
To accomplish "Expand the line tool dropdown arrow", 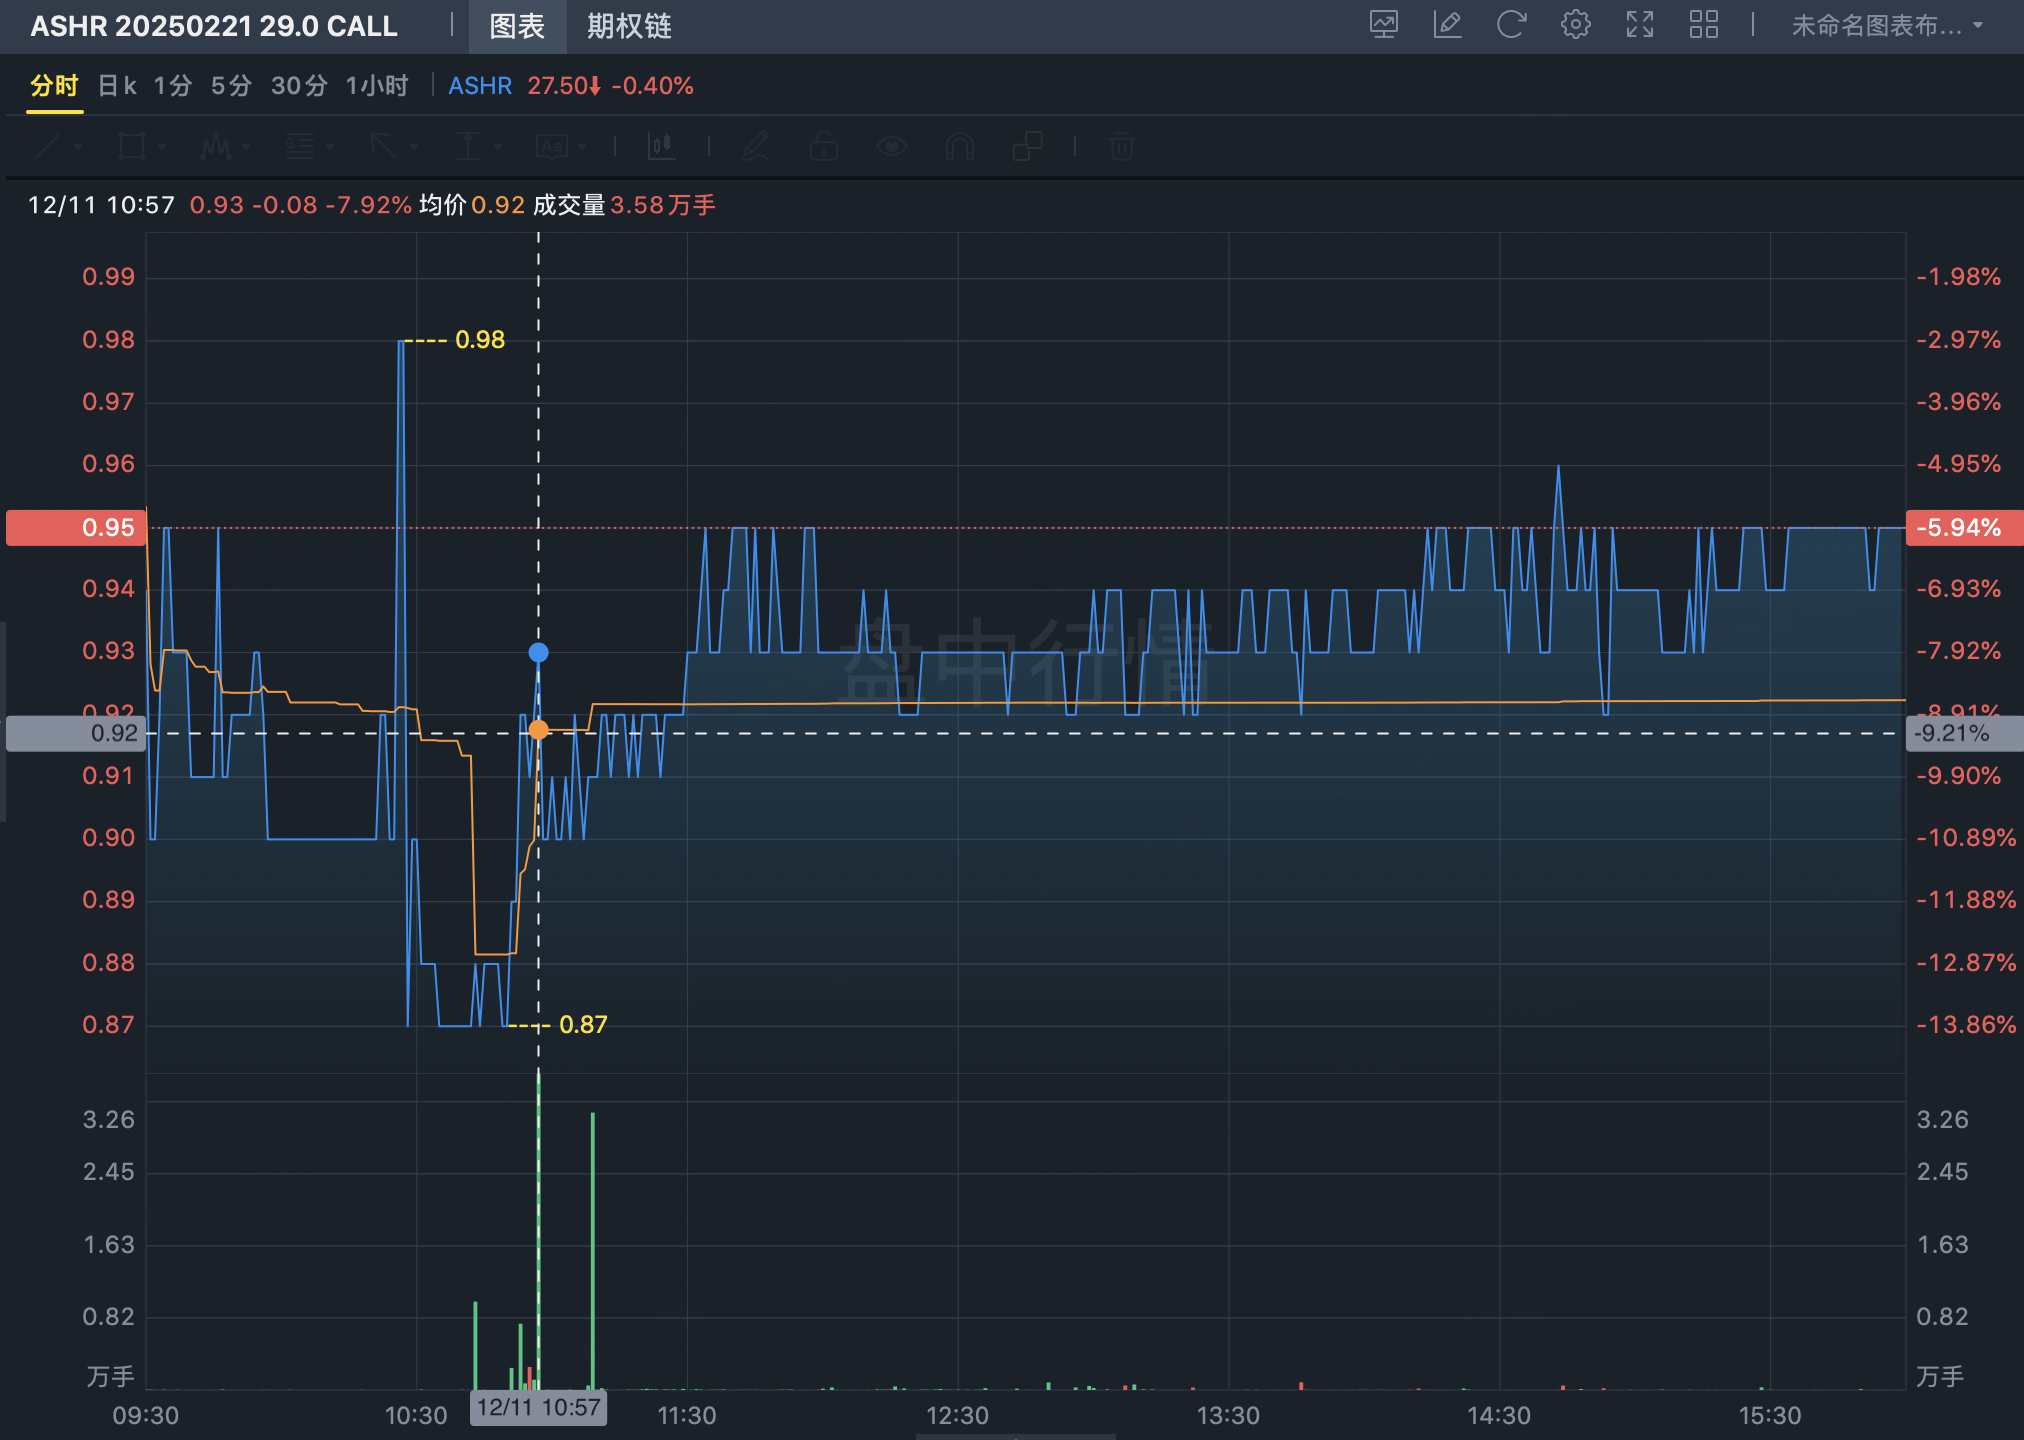I will click(78, 148).
